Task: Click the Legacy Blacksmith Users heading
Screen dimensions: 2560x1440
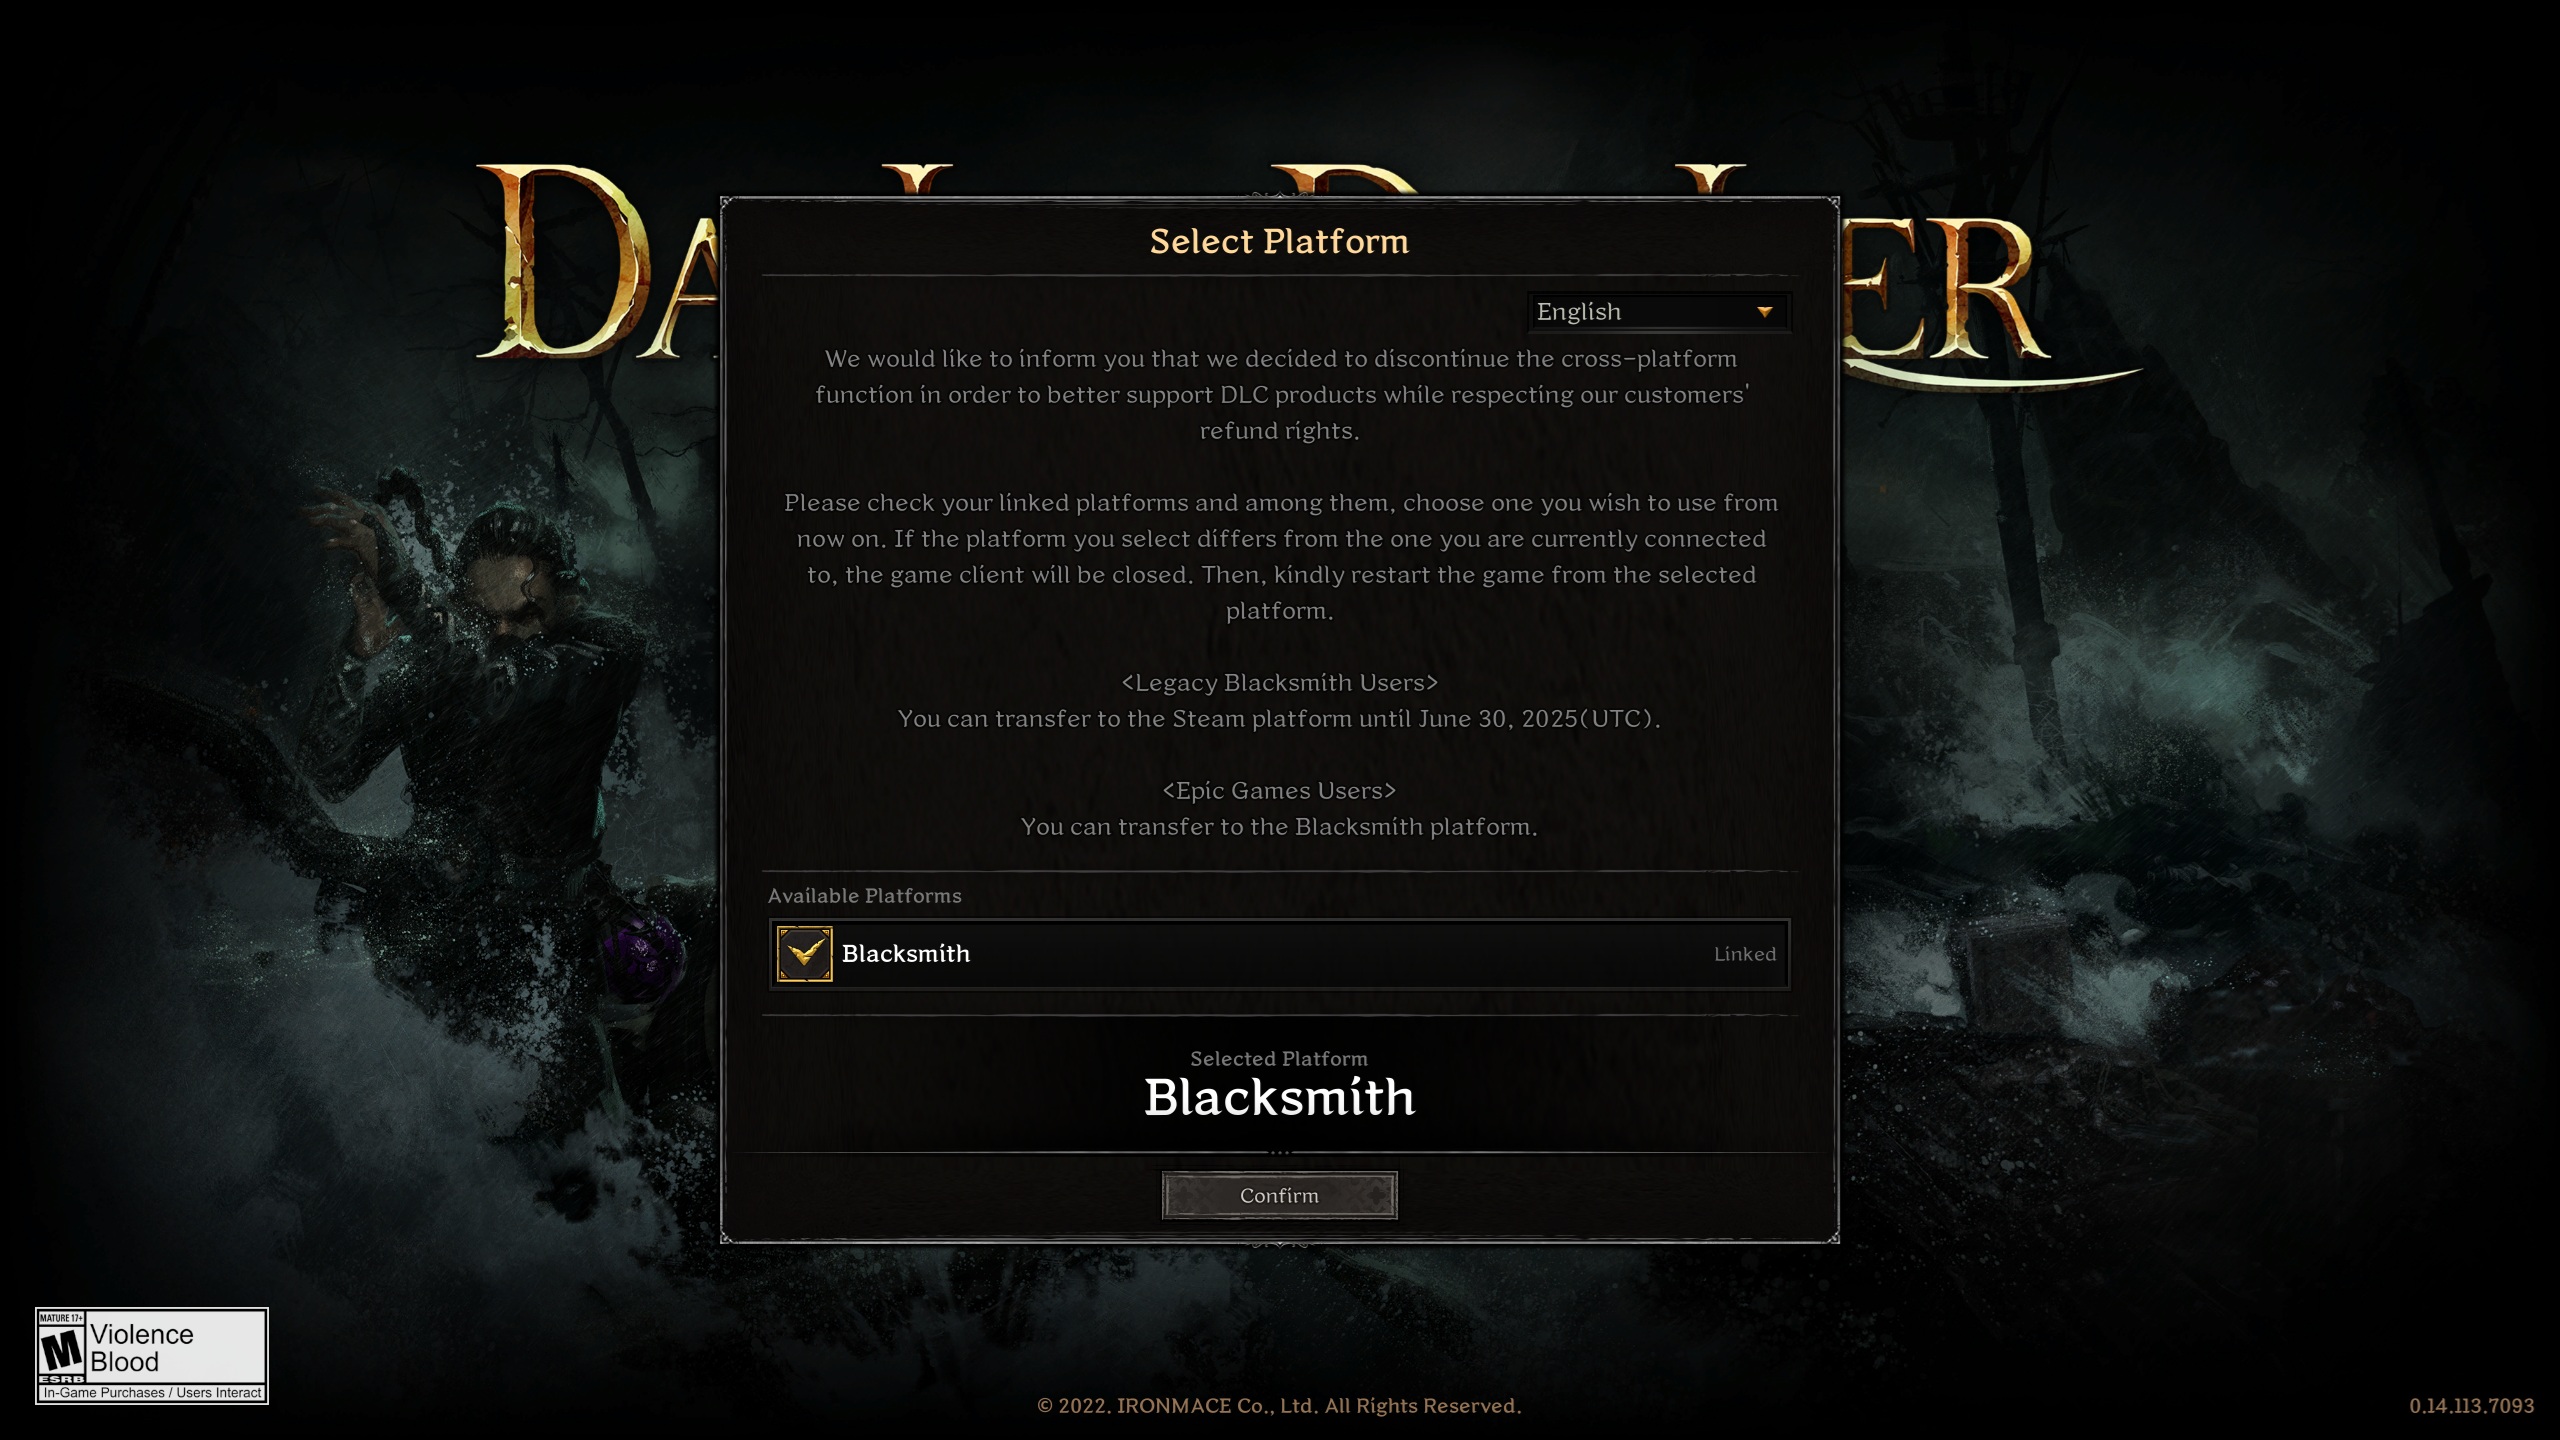Action: 1279,683
